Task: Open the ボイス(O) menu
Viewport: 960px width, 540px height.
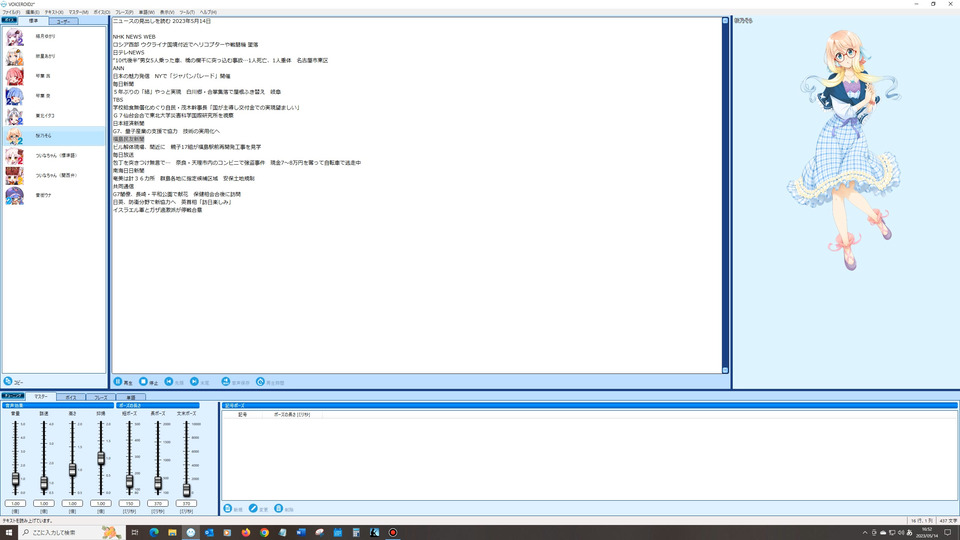Action: point(102,12)
